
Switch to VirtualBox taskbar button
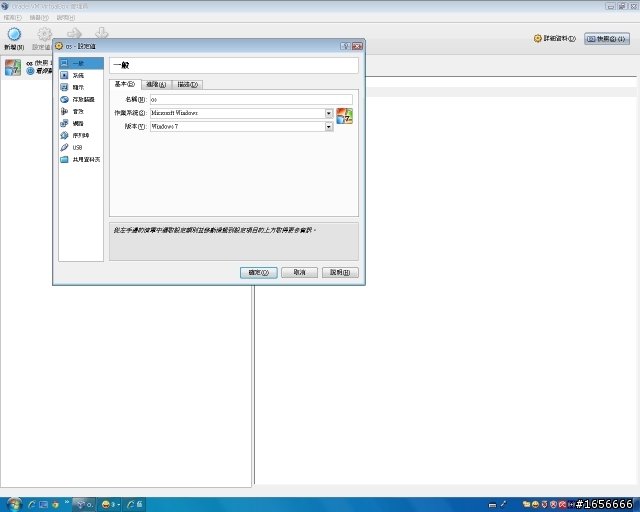[x=84, y=505]
